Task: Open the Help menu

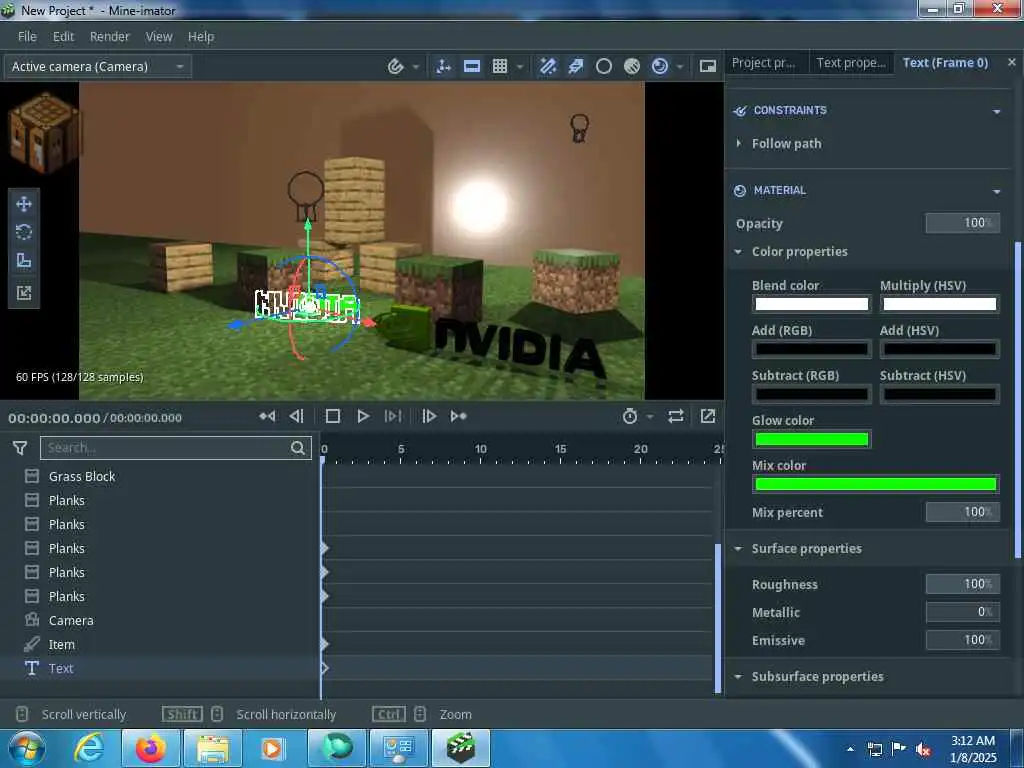Action: [x=200, y=37]
